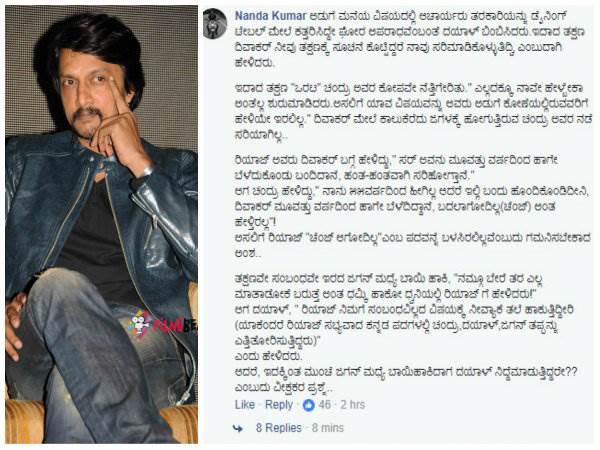Expand the 8 Replies thread
Screen dimensions: 600x450
click(x=279, y=428)
